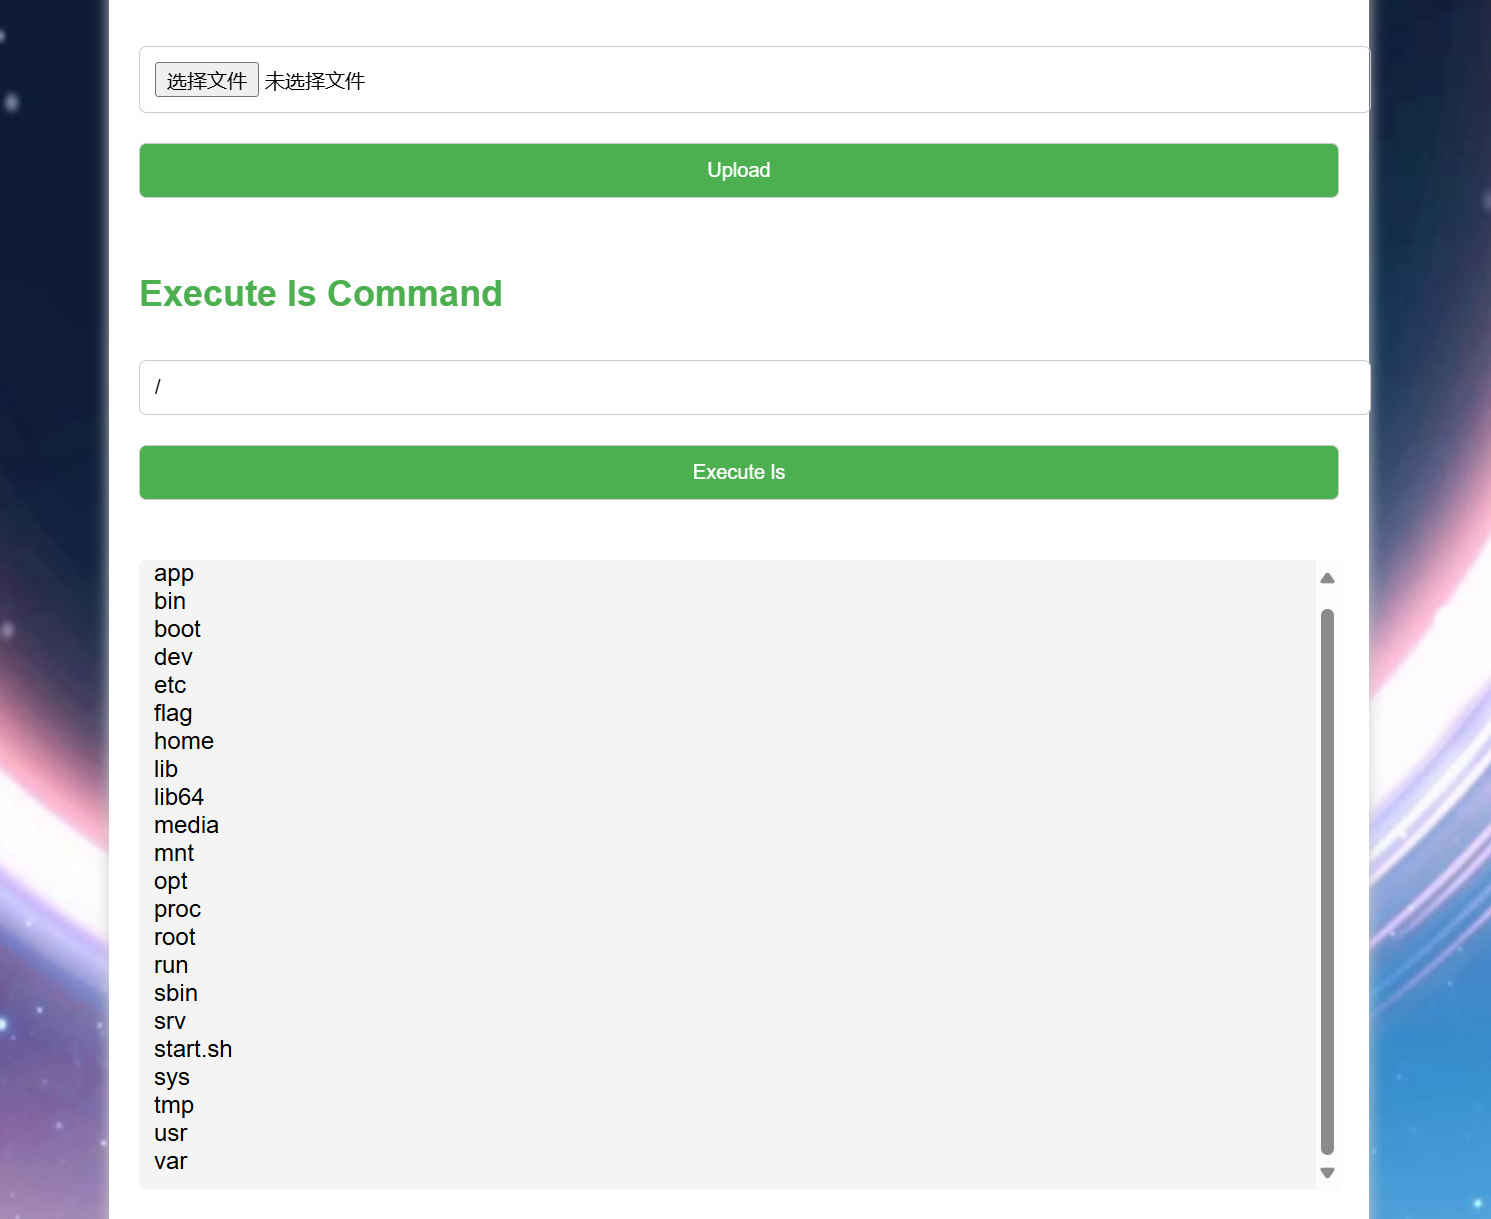Click the "home" entry in listing
Screen dimensions: 1491x1219
point(184,741)
